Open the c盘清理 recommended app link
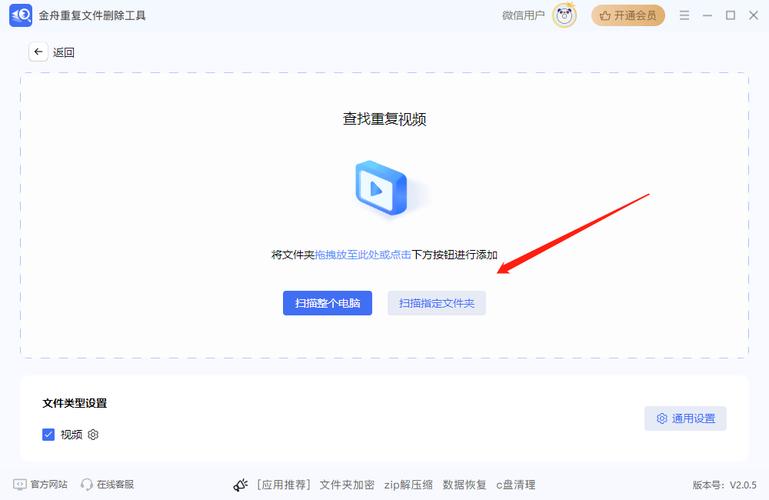Image resolution: width=769 pixels, height=500 pixels. (x=515, y=485)
